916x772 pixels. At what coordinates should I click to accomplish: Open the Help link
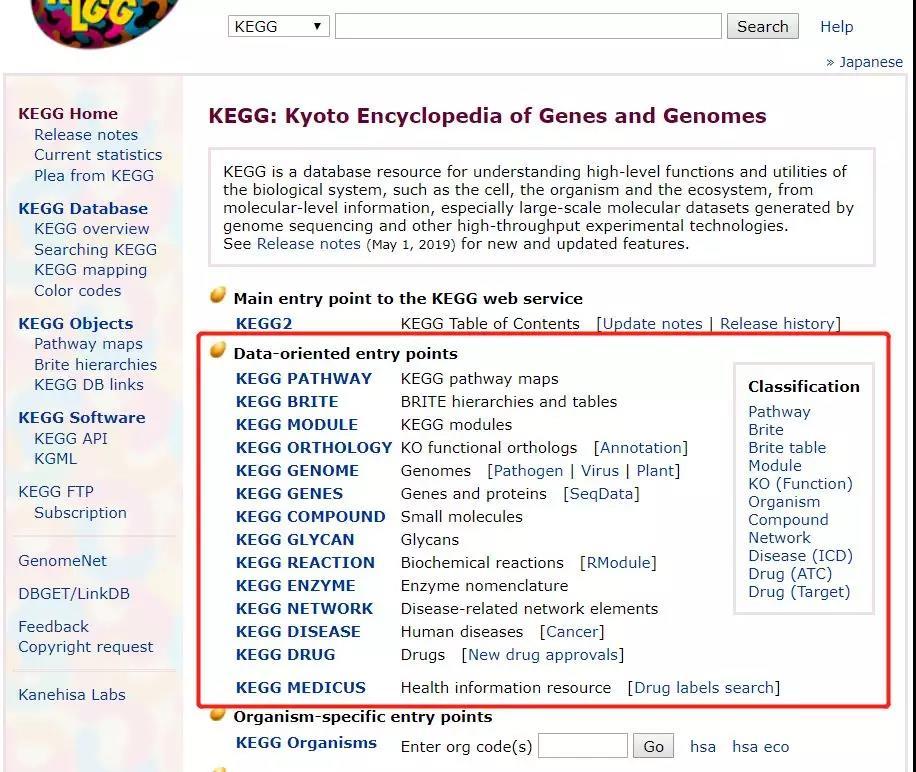tap(837, 26)
